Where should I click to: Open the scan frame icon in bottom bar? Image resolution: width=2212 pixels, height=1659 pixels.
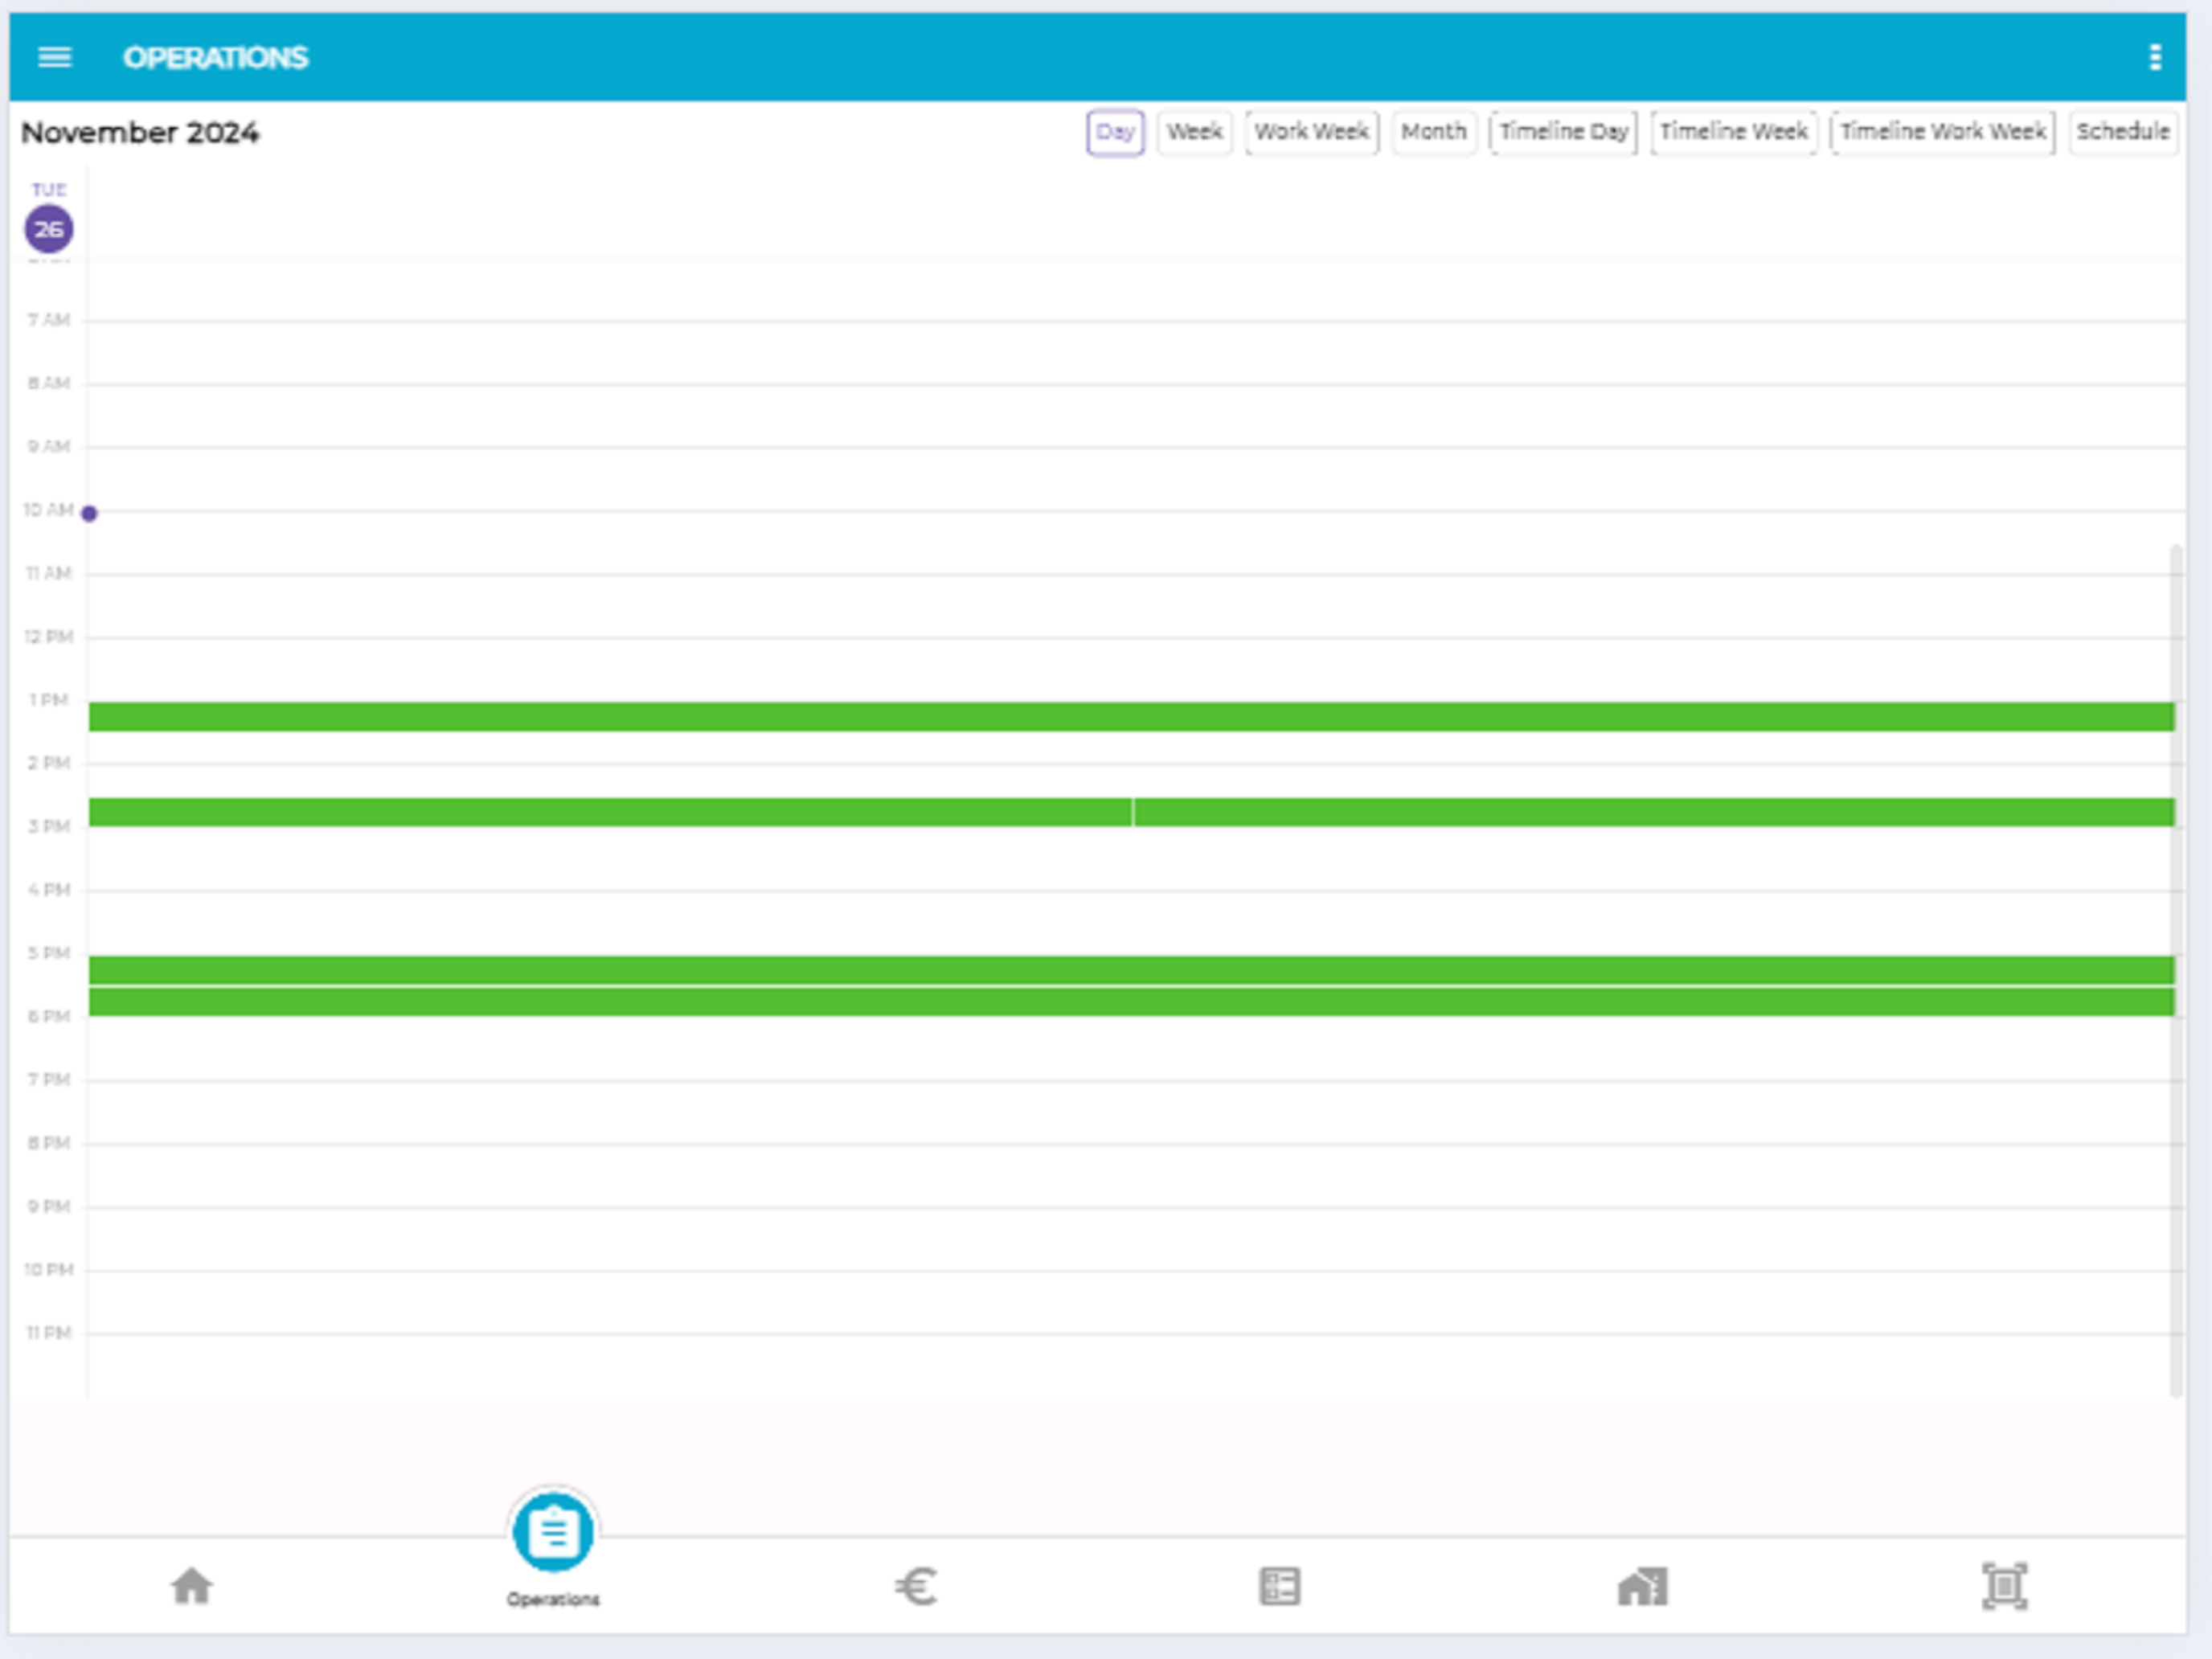click(2004, 1586)
